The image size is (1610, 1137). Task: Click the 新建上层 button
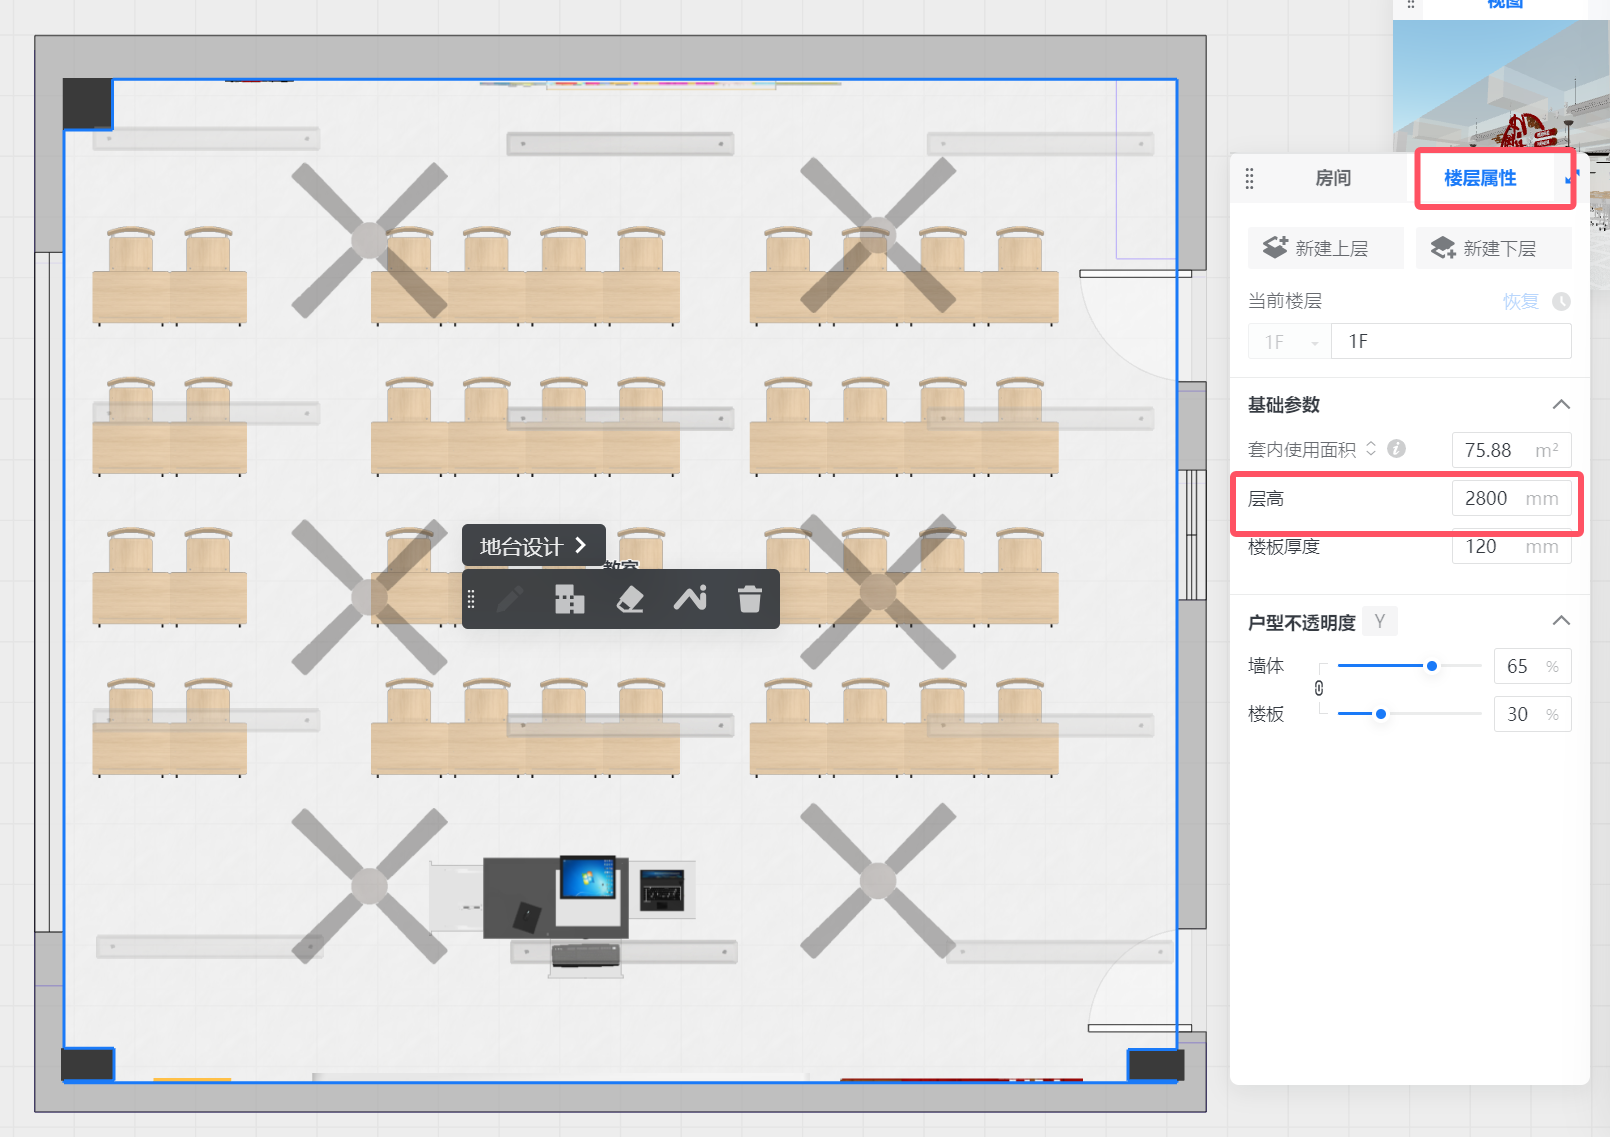[1325, 248]
